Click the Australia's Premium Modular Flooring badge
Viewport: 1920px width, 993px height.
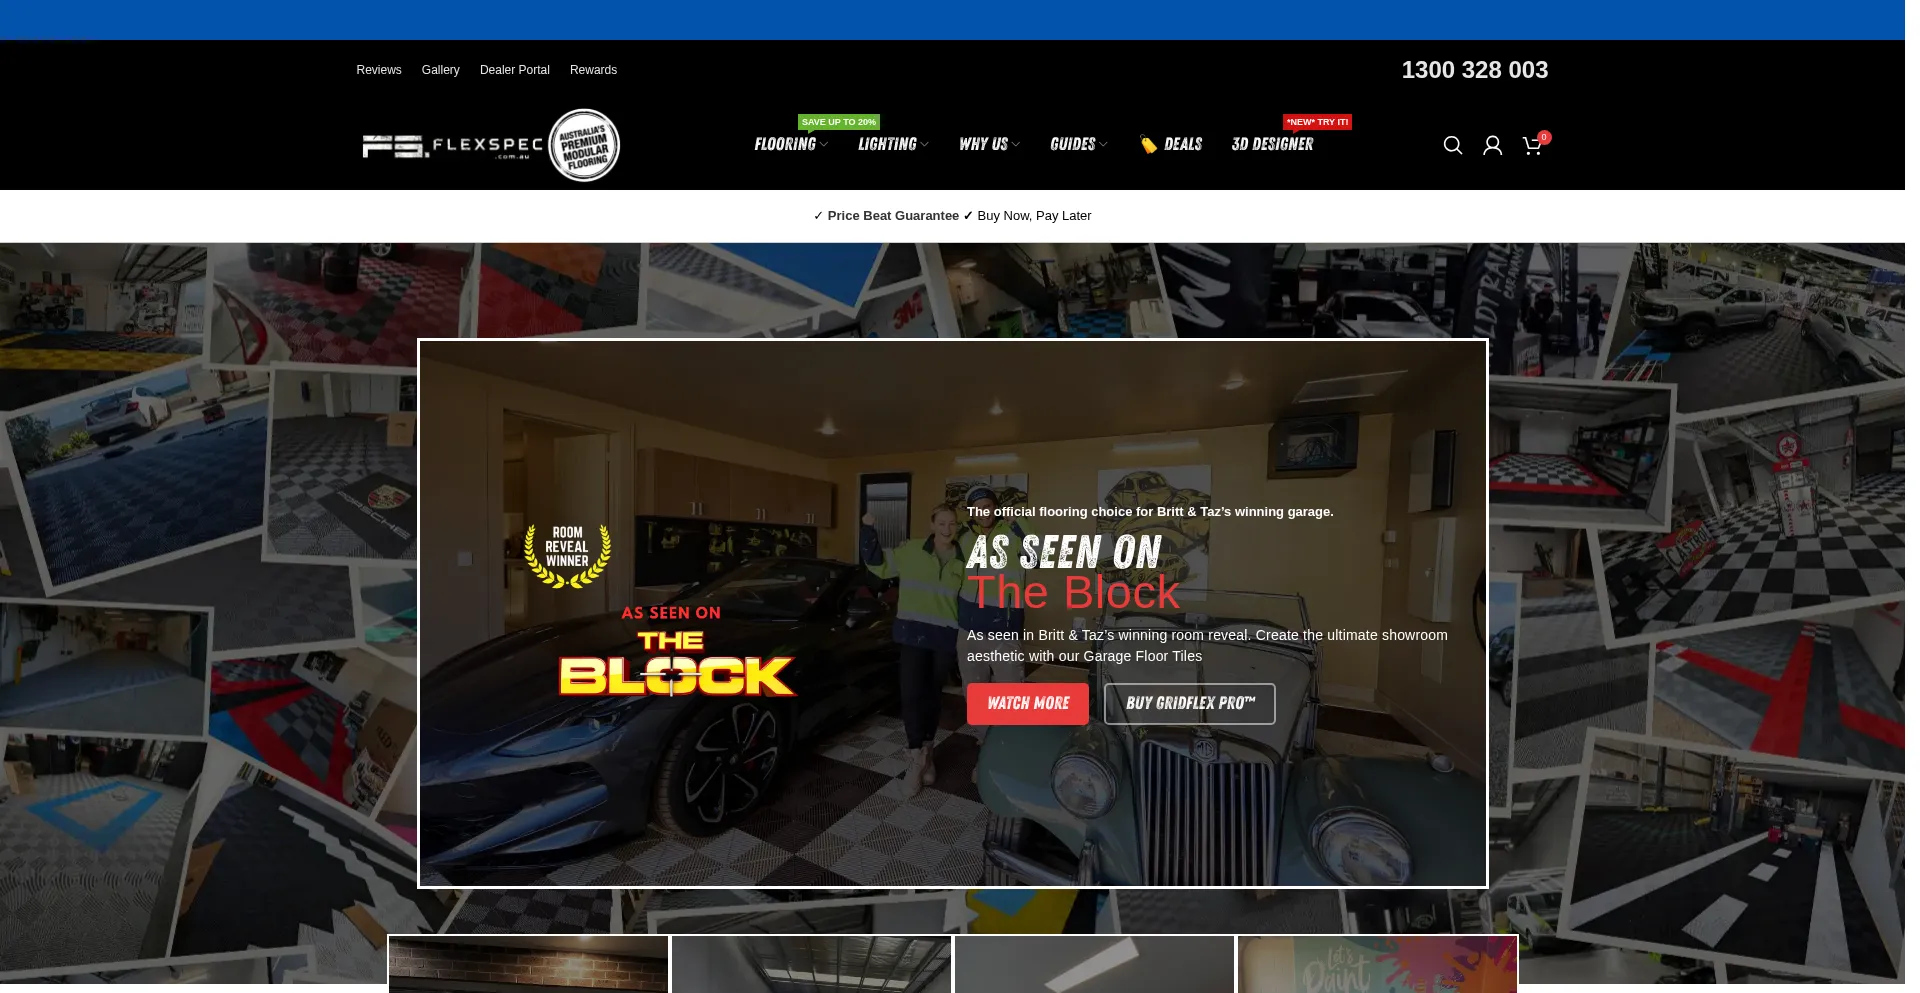pyautogui.click(x=584, y=145)
